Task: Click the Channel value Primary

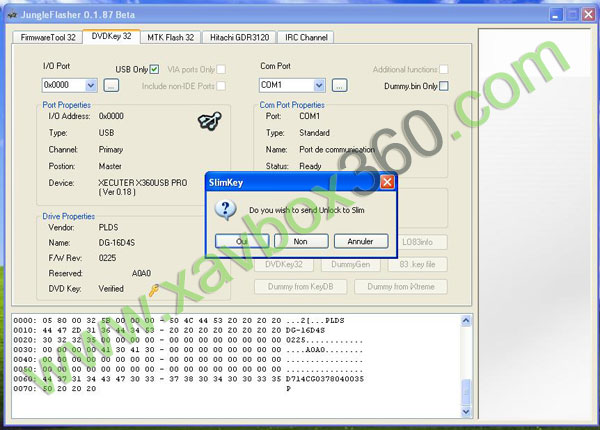Action: pos(111,150)
